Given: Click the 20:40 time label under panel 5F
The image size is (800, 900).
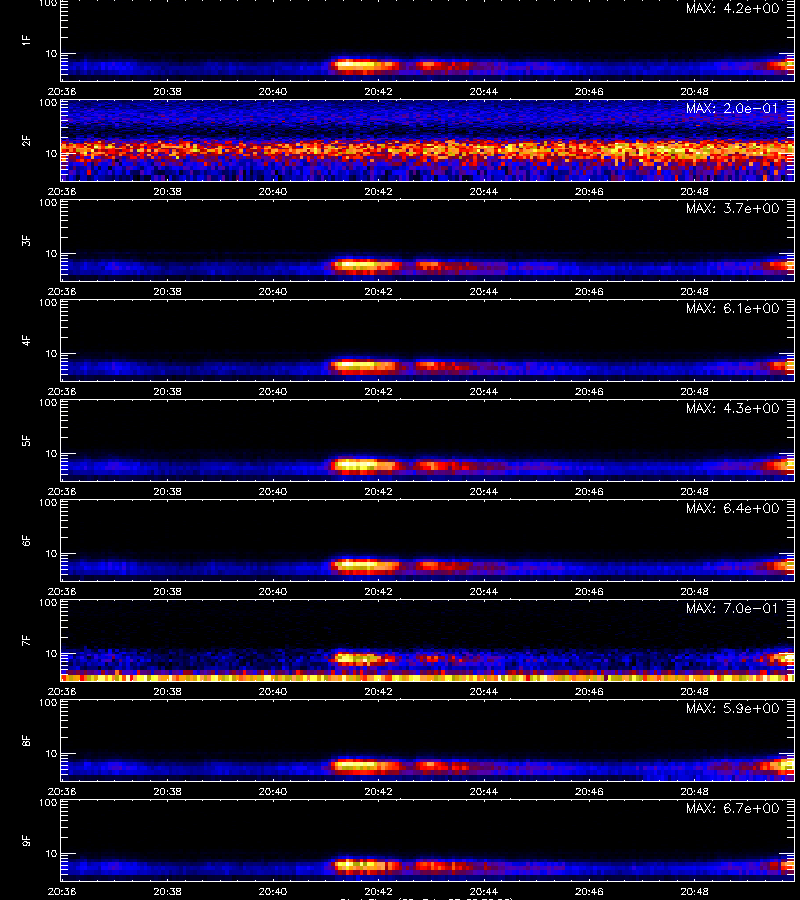Looking at the screenshot, I should (x=273, y=491).
